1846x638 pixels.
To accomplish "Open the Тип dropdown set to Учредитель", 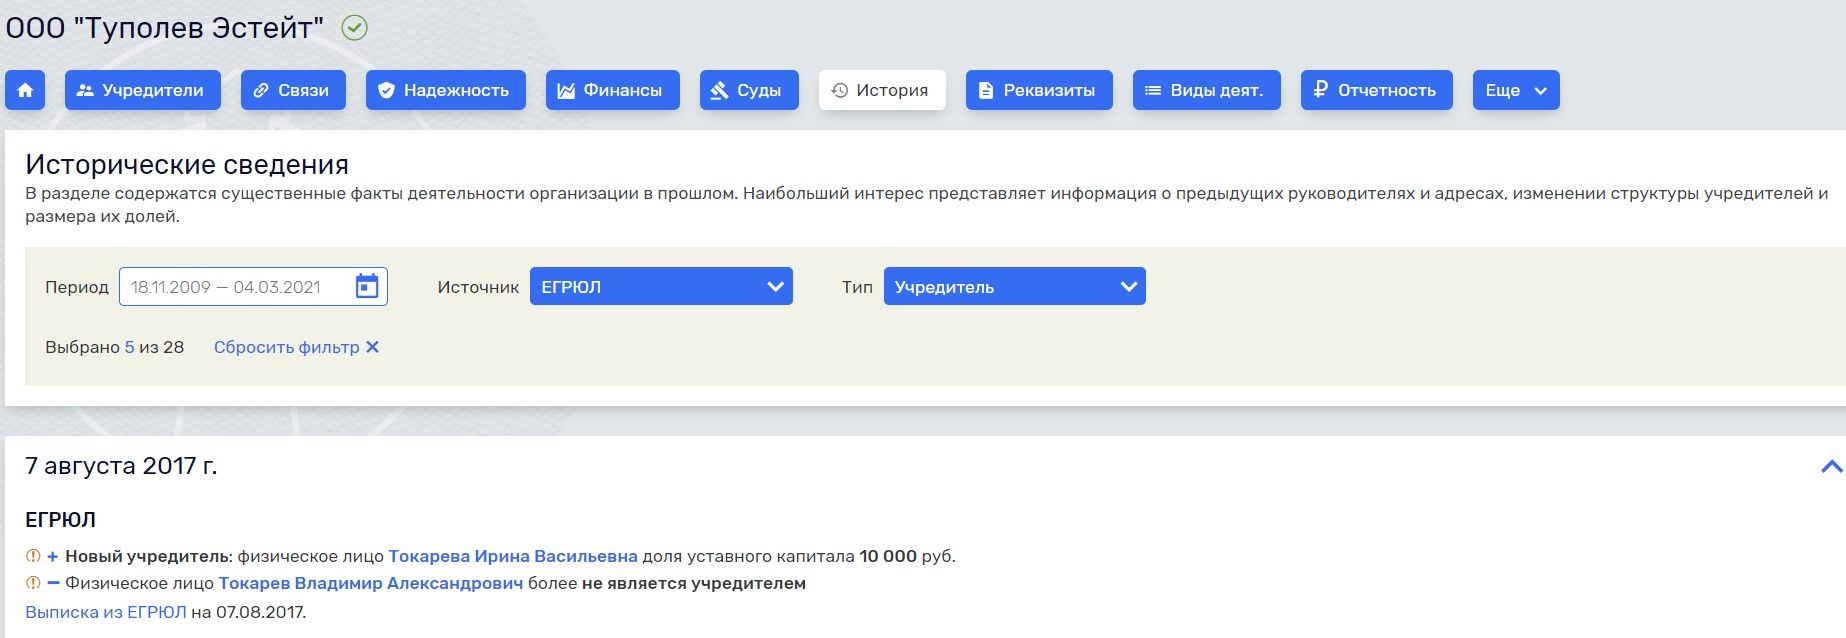I will (x=1015, y=287).
